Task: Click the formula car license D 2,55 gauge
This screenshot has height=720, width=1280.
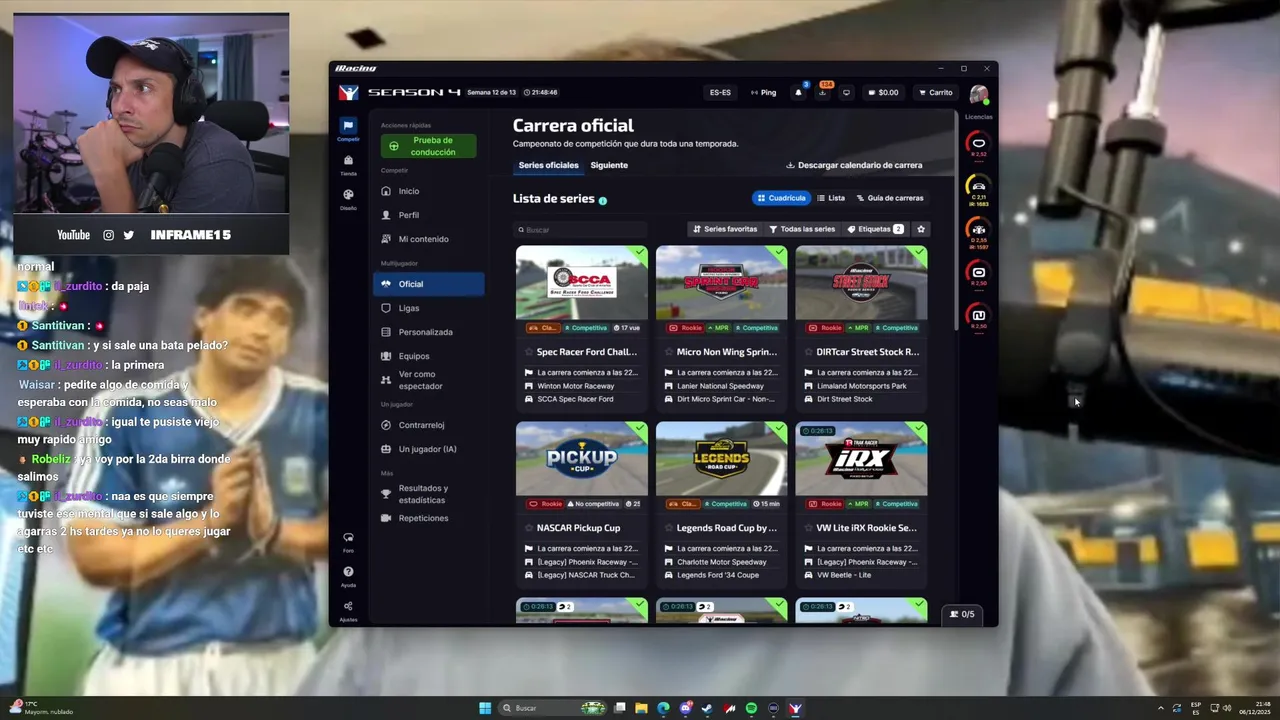Action: [x=979, y=230]
